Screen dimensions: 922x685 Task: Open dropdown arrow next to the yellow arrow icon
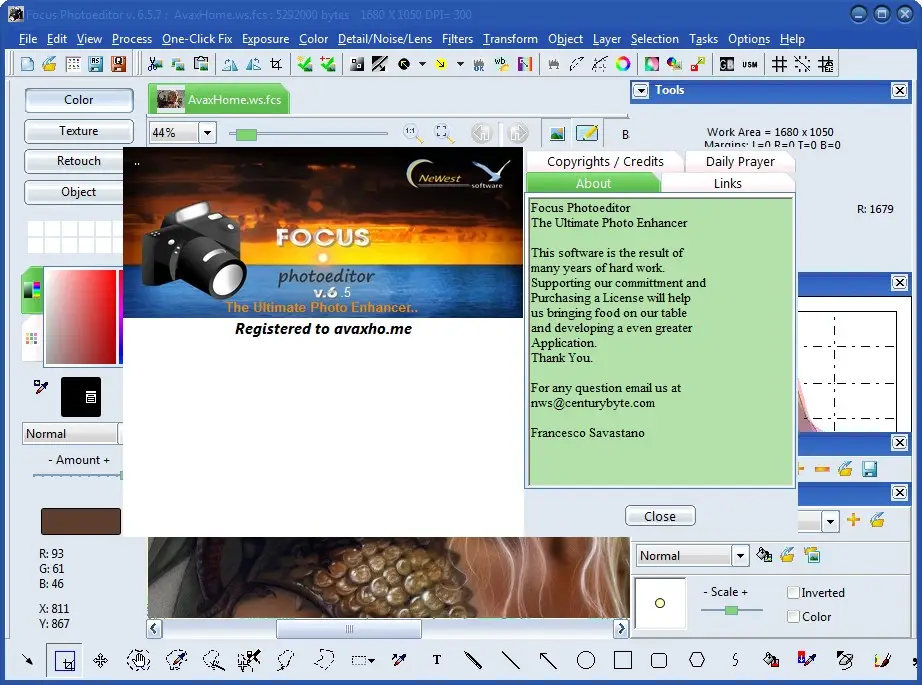click(460, 64)
